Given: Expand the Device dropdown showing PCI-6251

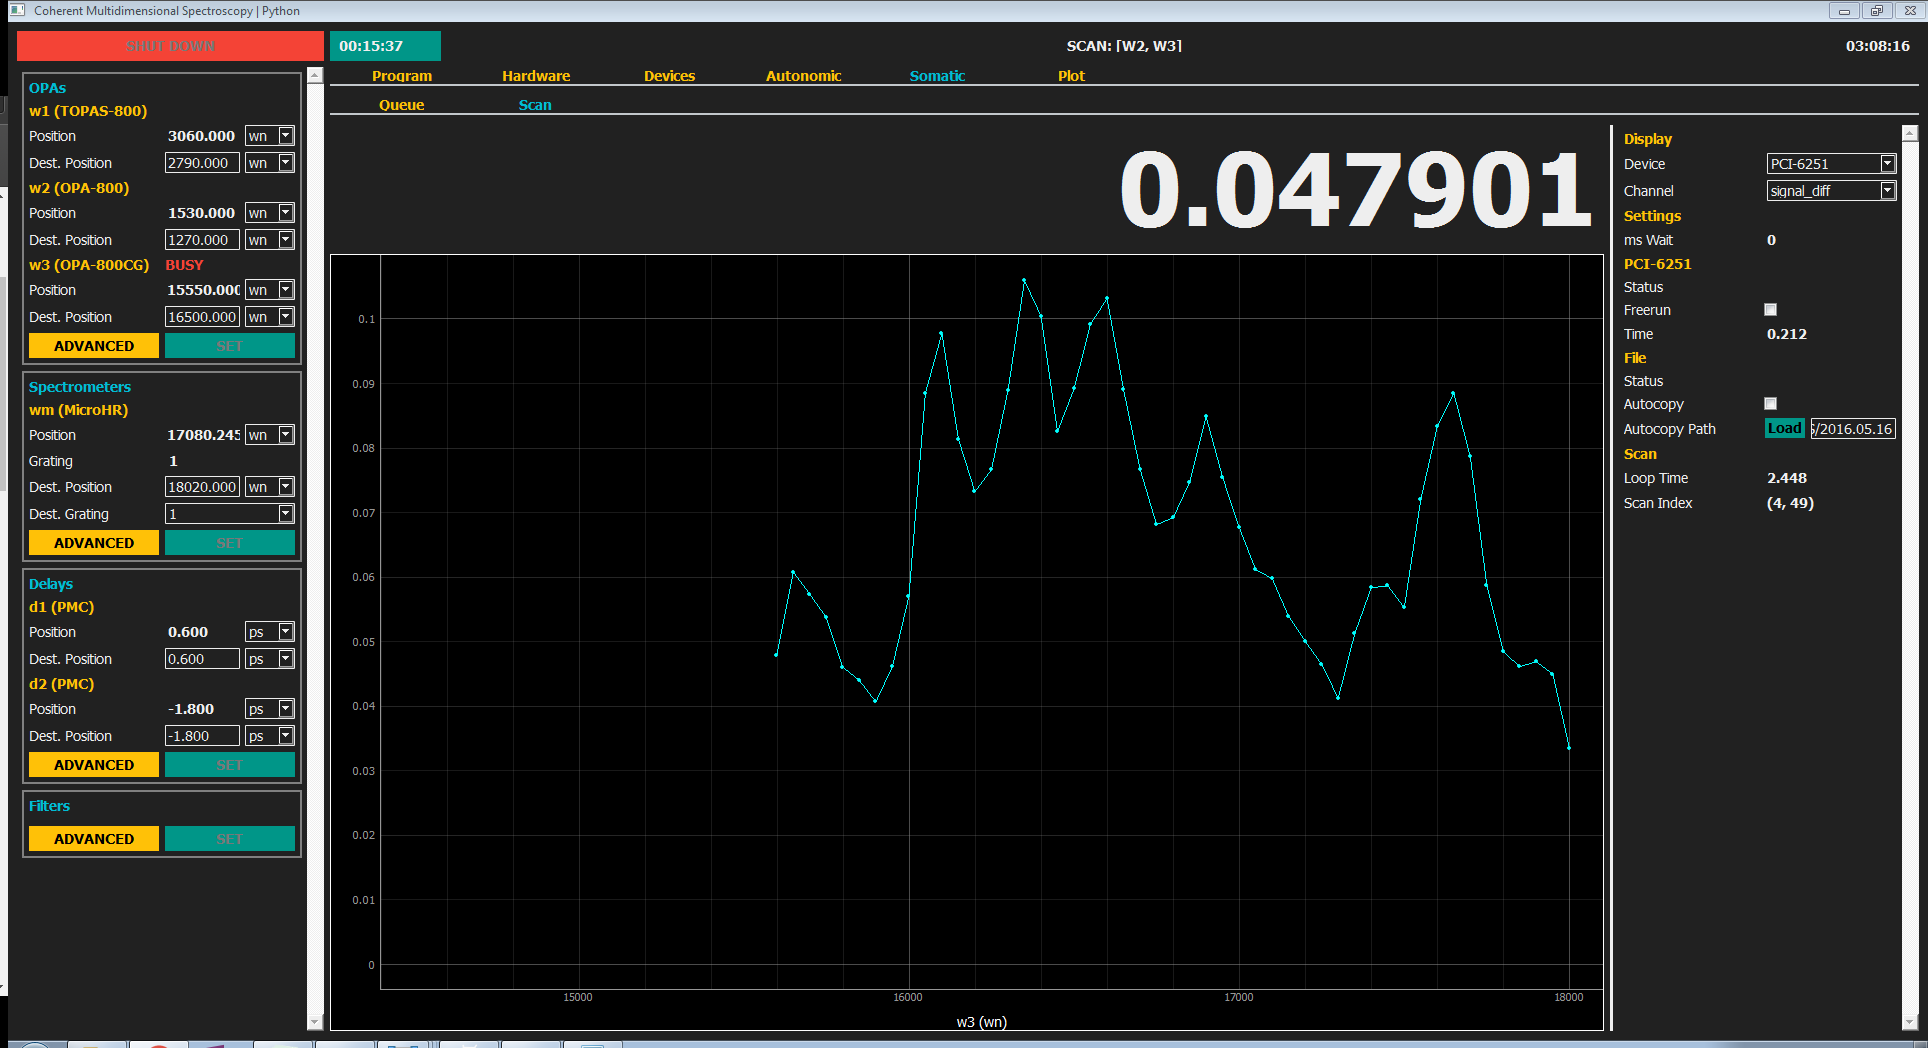Looking at the screenshot, I should [1887, 164].
